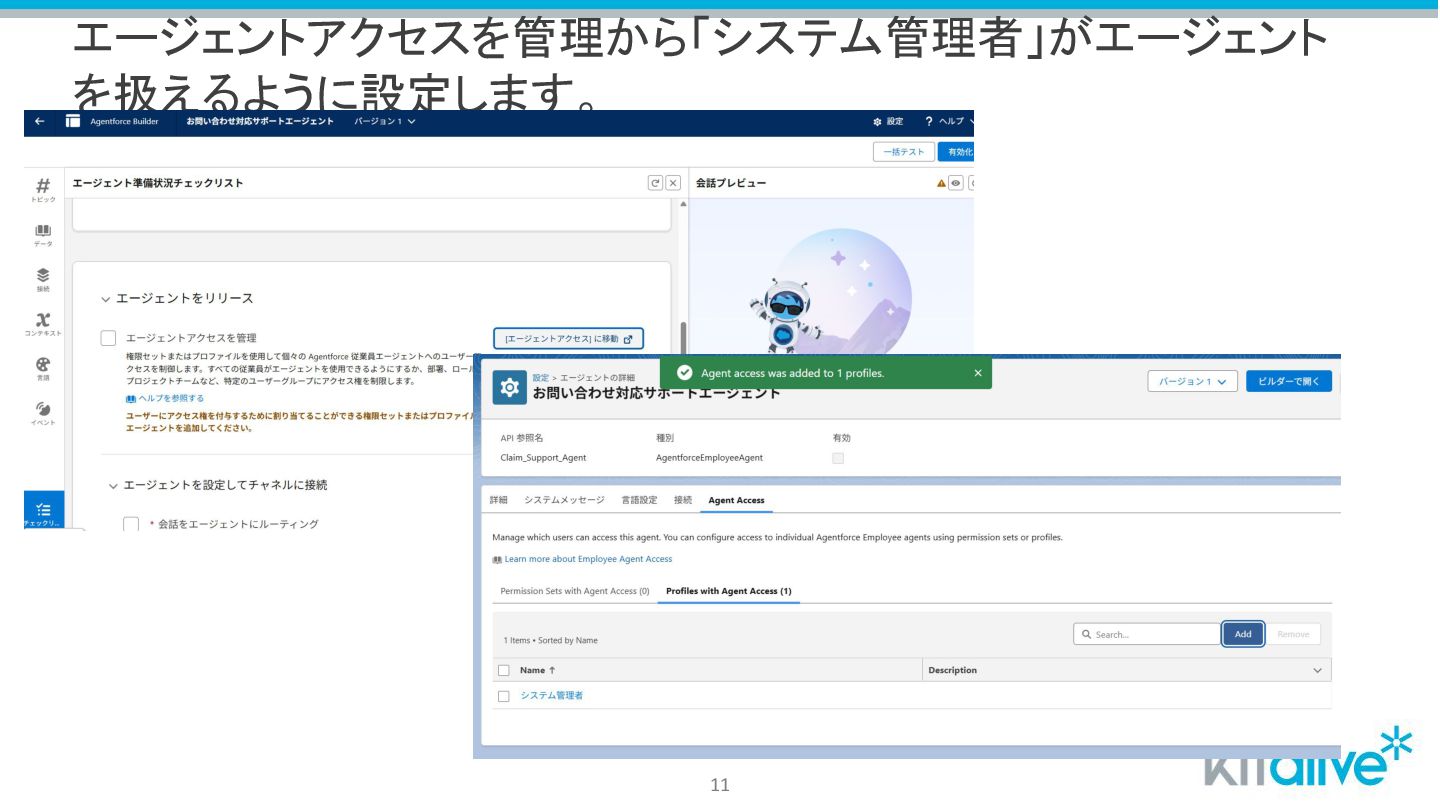Screen dimensions: 1440x810
Task: Close the readiness checklist panel
Action: pos(673,183)
